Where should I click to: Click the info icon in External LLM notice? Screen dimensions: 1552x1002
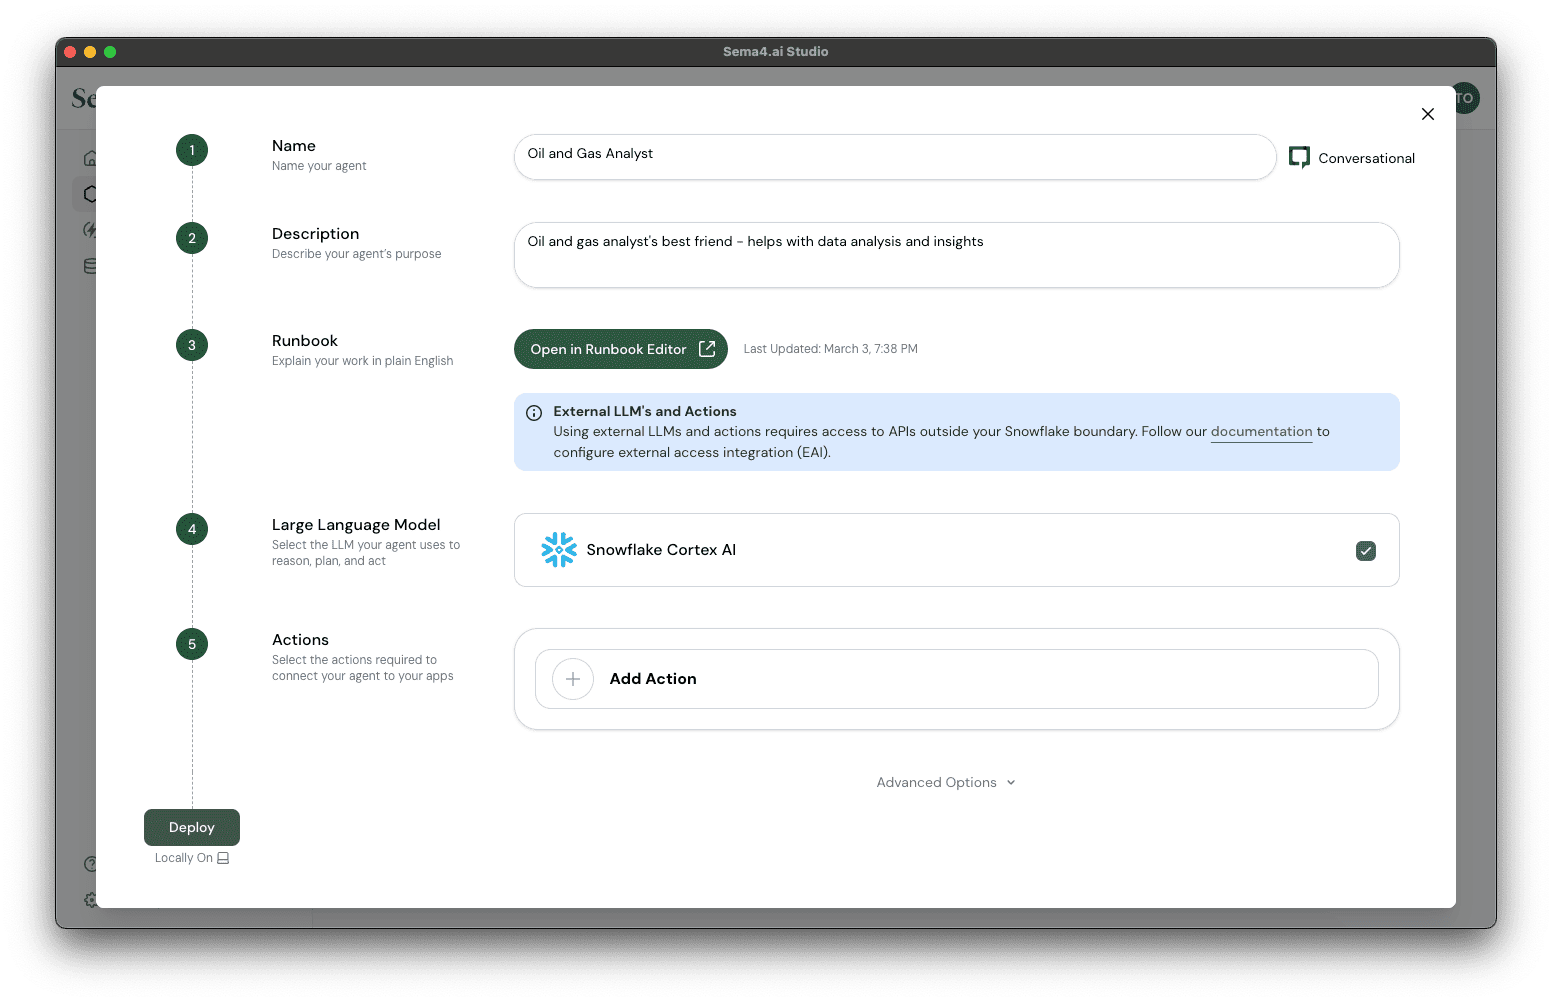pyautogui.click(x=534, y=413)
